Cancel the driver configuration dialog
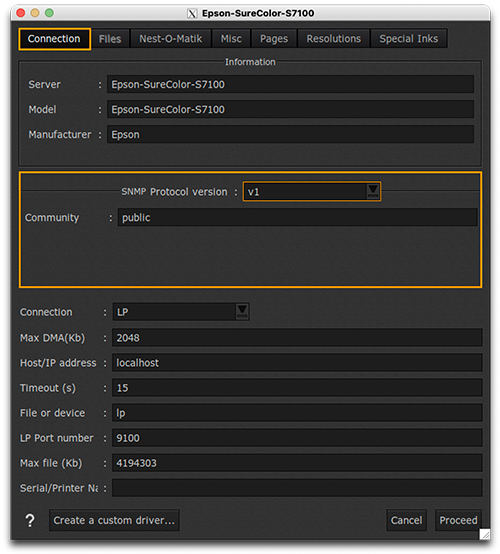 point(406,520)
